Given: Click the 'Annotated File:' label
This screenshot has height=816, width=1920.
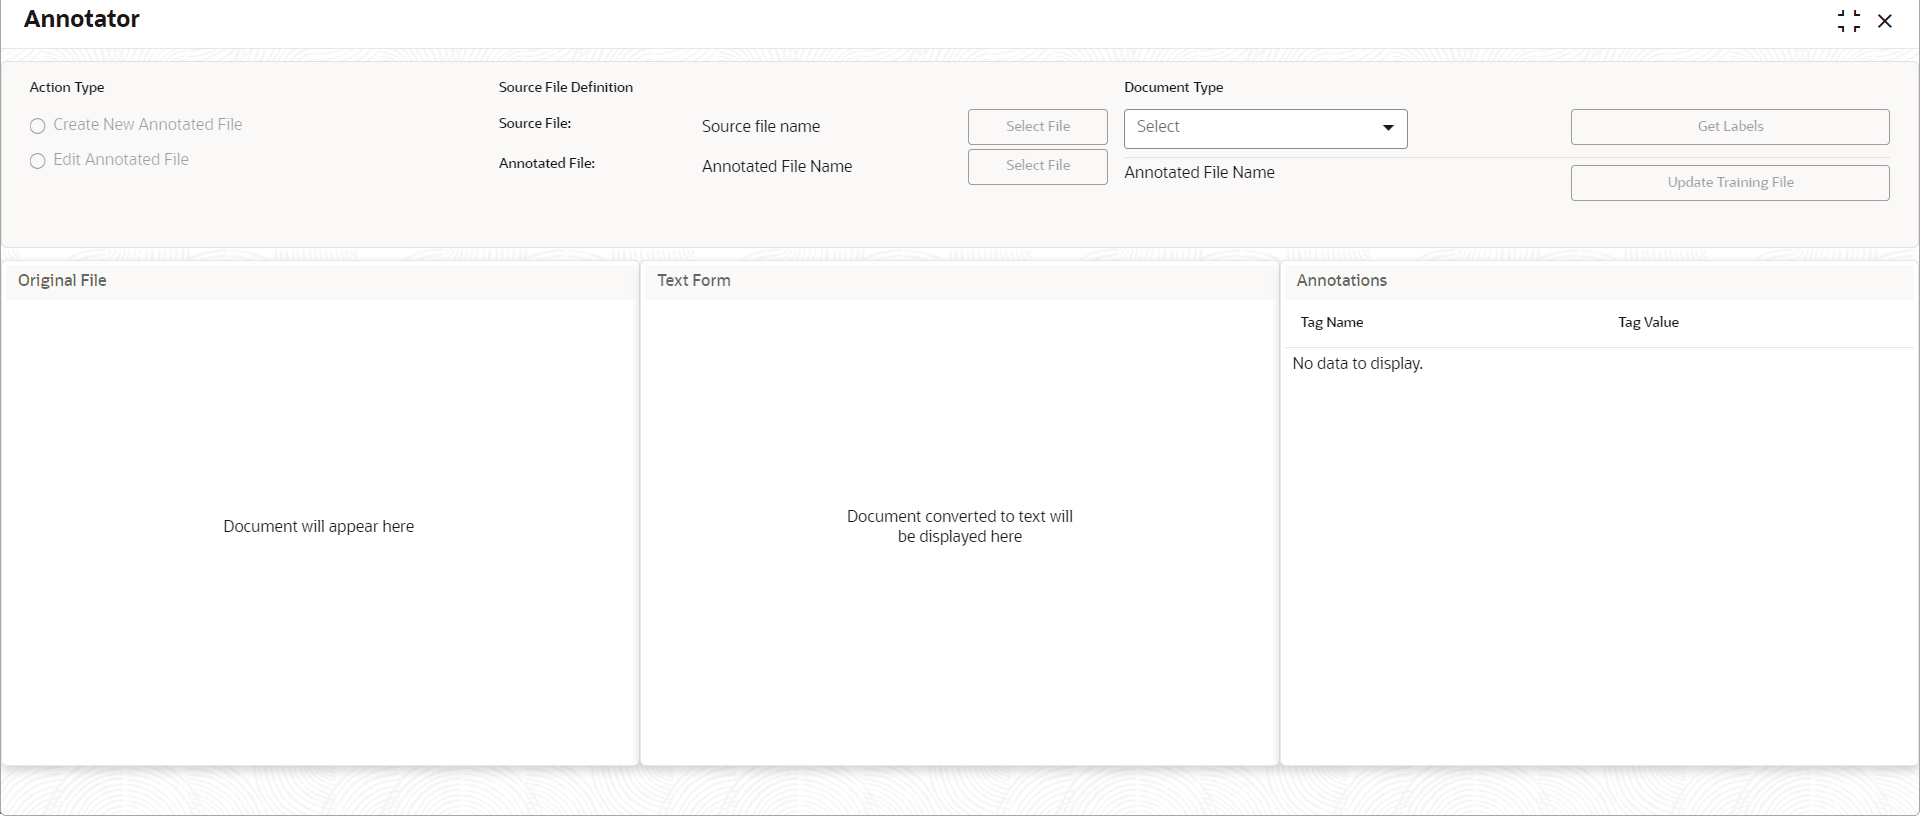Looking at the screenshot, I should click(x=547, y=163).
